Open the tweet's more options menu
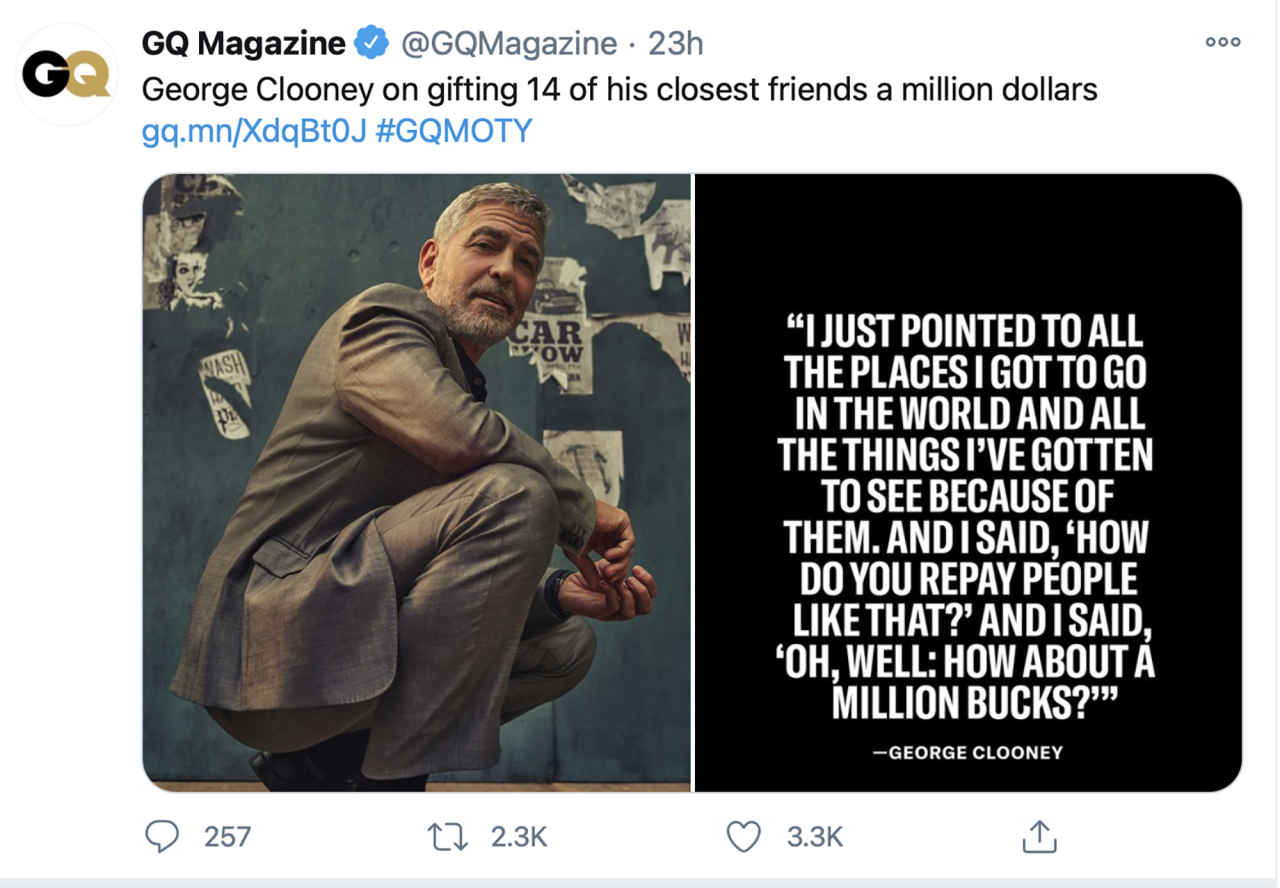This screenshot has height=888, width=1280. click(x=1222, y=42)
